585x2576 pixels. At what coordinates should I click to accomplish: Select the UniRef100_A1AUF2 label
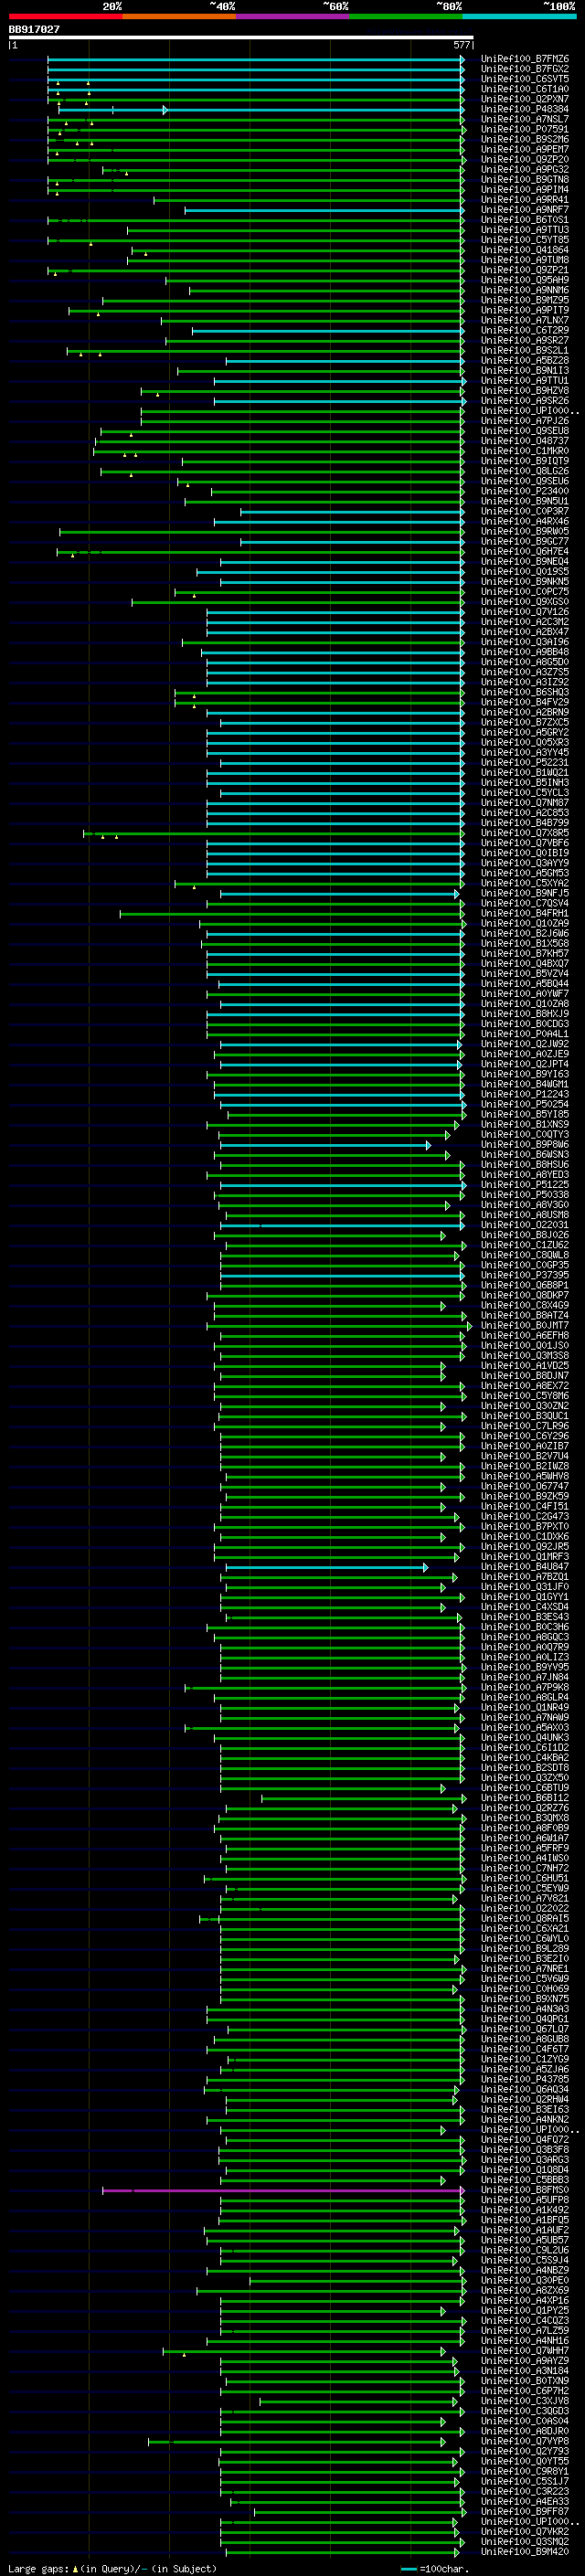pos(525,2230)
